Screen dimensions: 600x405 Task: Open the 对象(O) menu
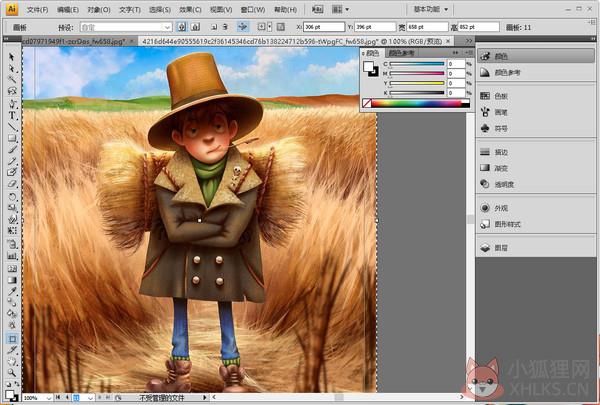click(99, 10)
